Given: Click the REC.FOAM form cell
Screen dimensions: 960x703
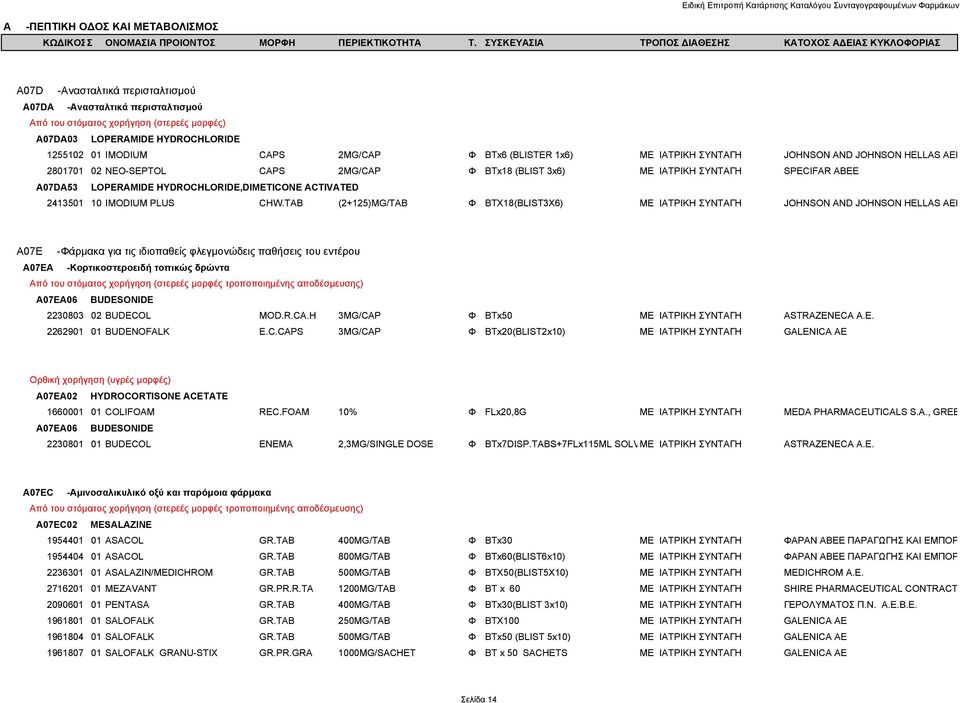Looking at the screenshot, I should (x=284, y=412).
